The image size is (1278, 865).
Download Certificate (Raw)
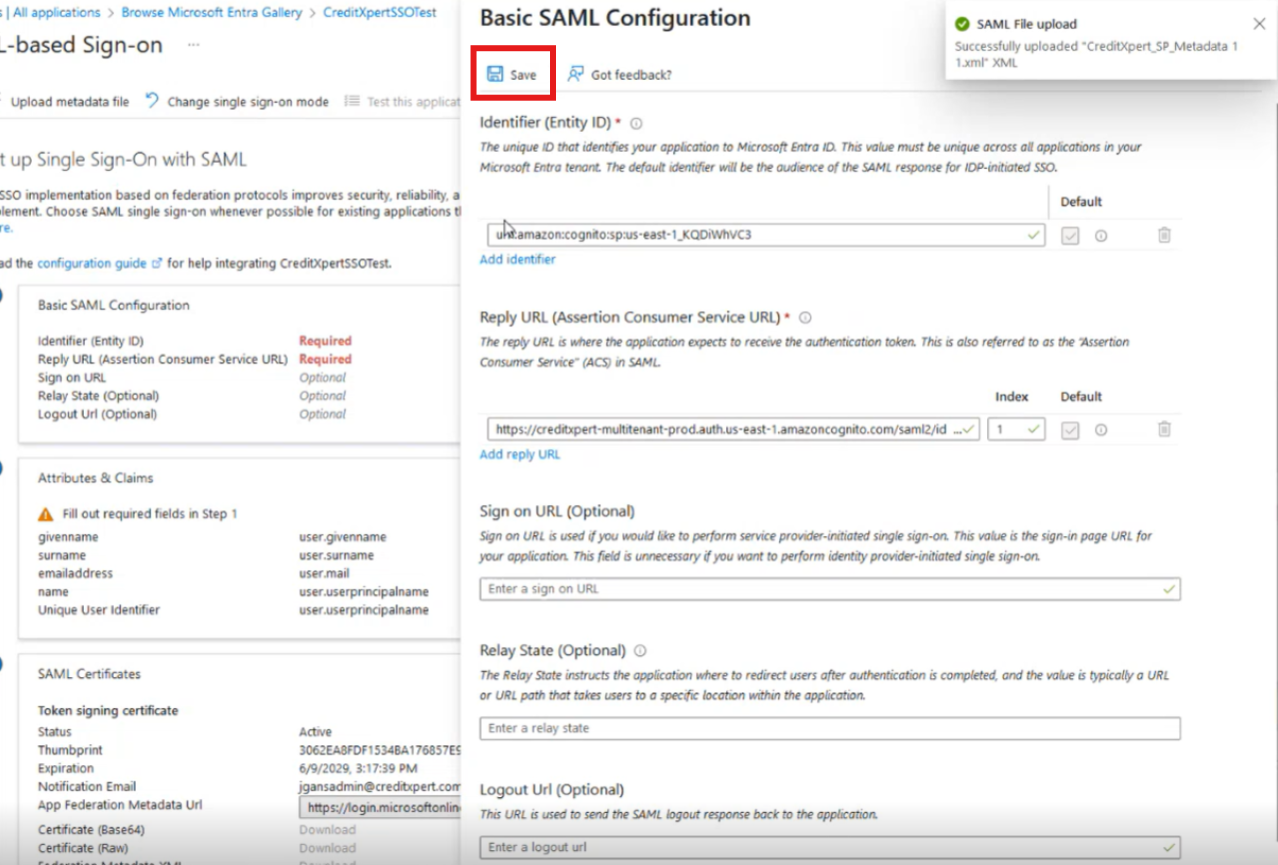[x=327, y=848]
